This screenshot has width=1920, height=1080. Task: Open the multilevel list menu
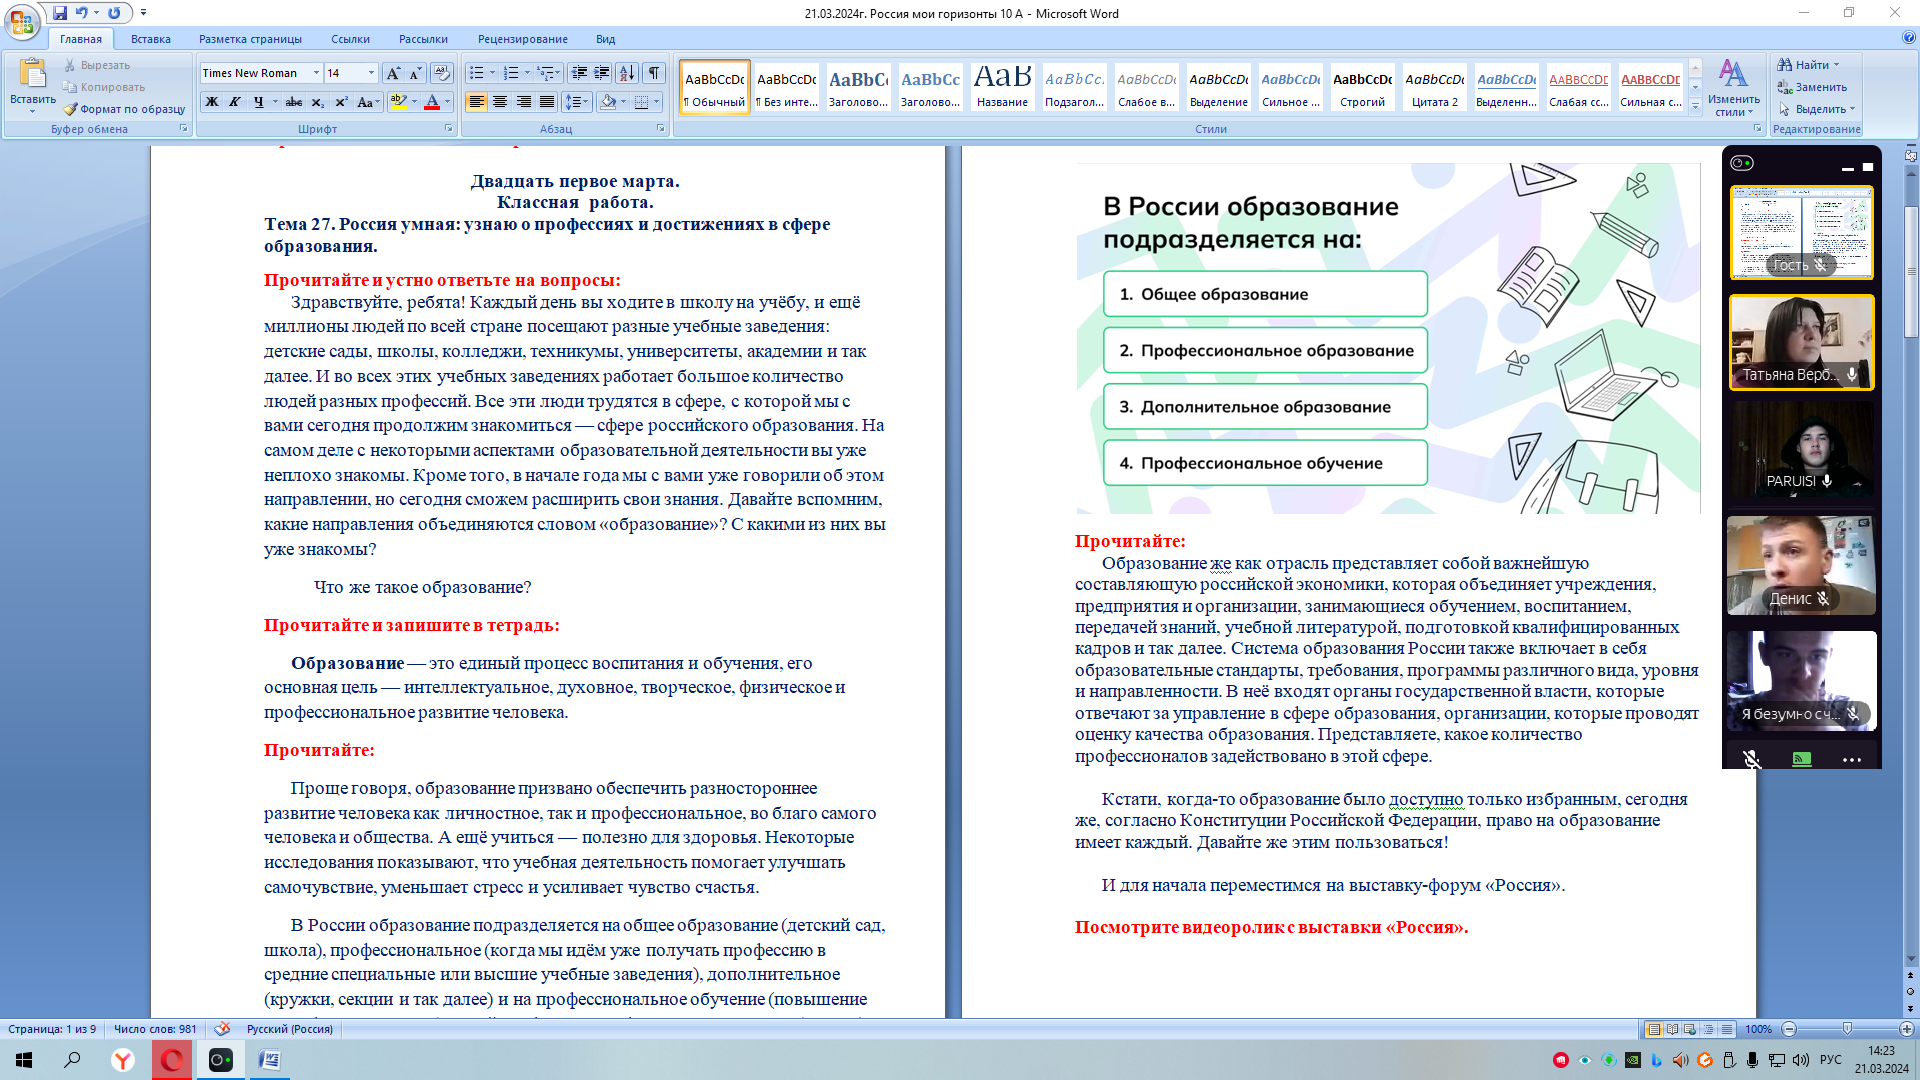(x=548, y=73)
